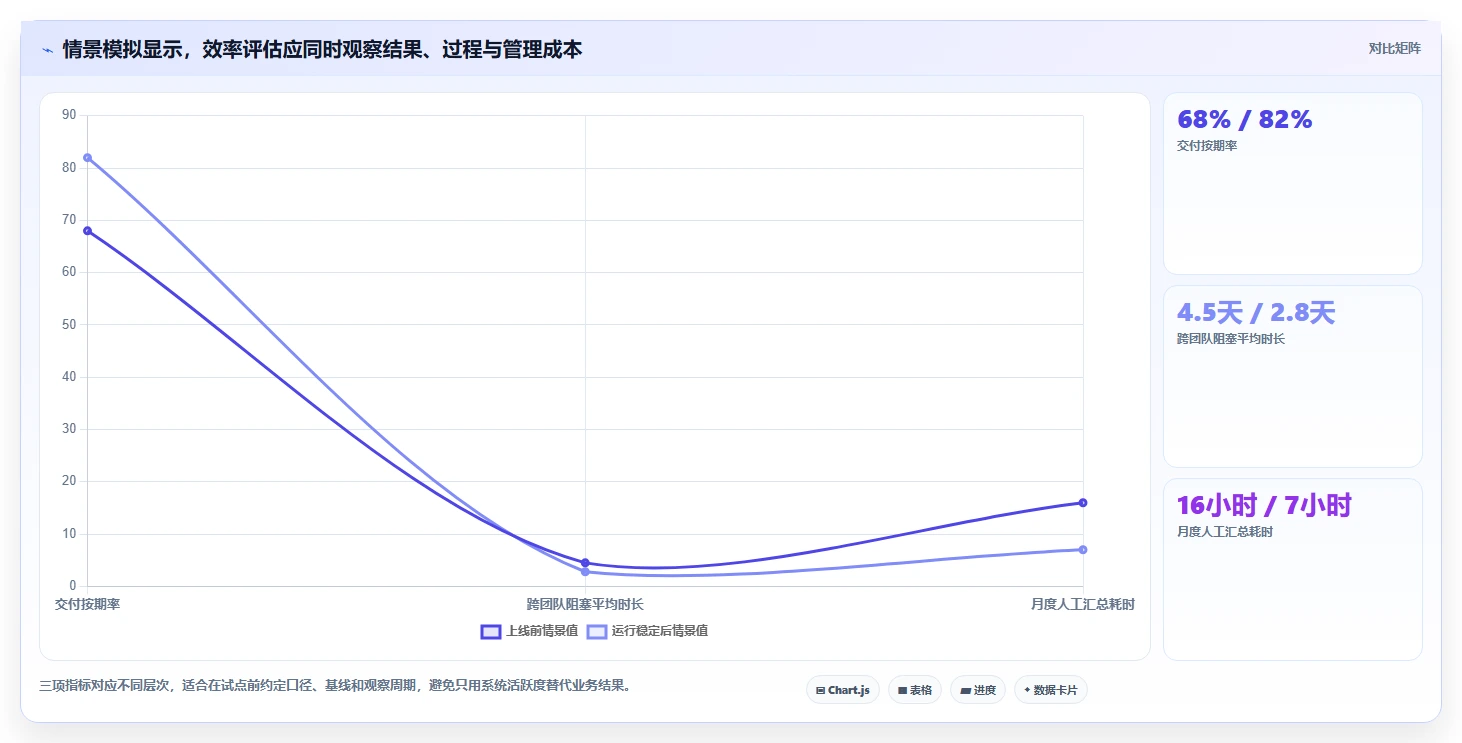Screen dimensions: 1462x743
Task: Click the chart icon beside the page title
Action: [x=47, y=50]
